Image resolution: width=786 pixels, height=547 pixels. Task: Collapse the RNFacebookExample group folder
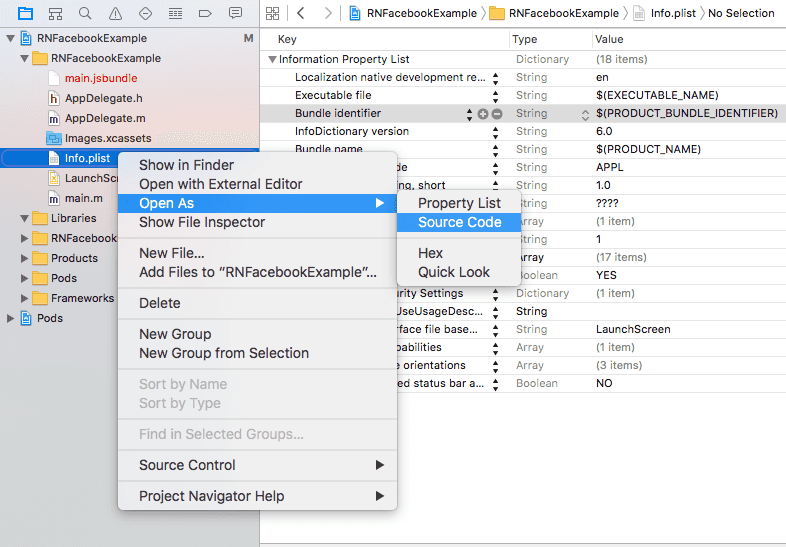[24, 58]
